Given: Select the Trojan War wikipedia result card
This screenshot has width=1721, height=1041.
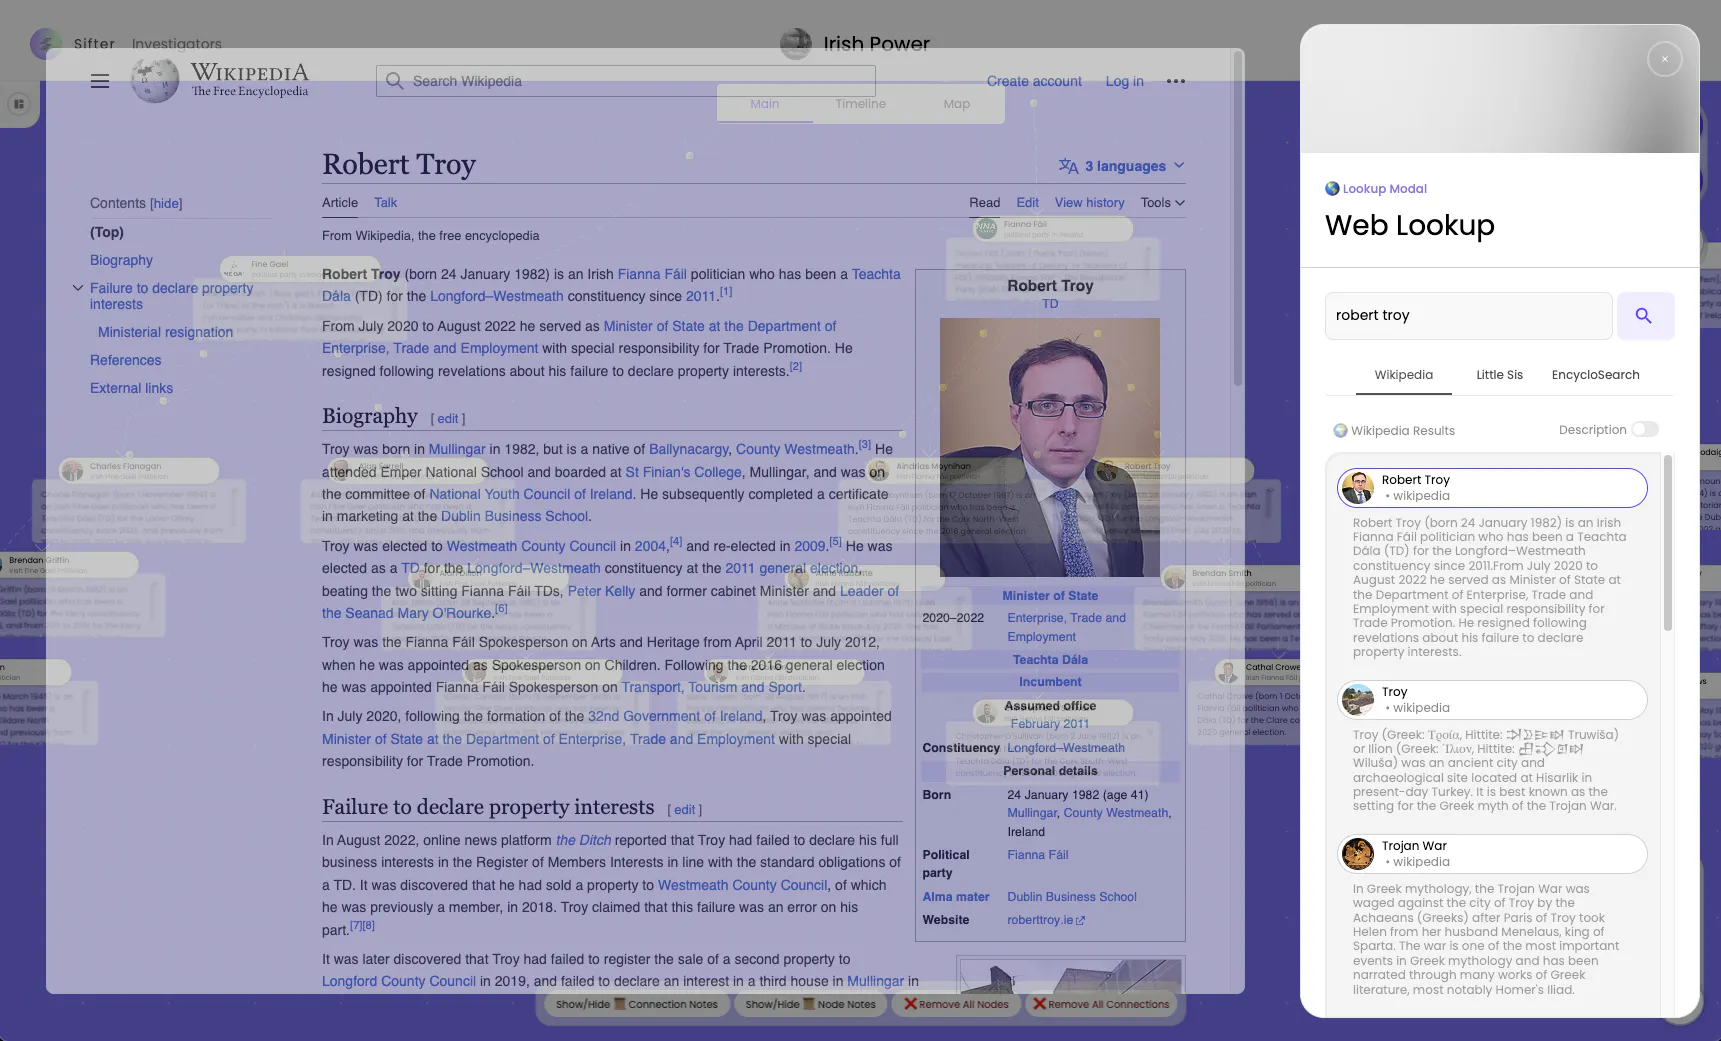Looking at the screenshot, I should (1492, 854).
